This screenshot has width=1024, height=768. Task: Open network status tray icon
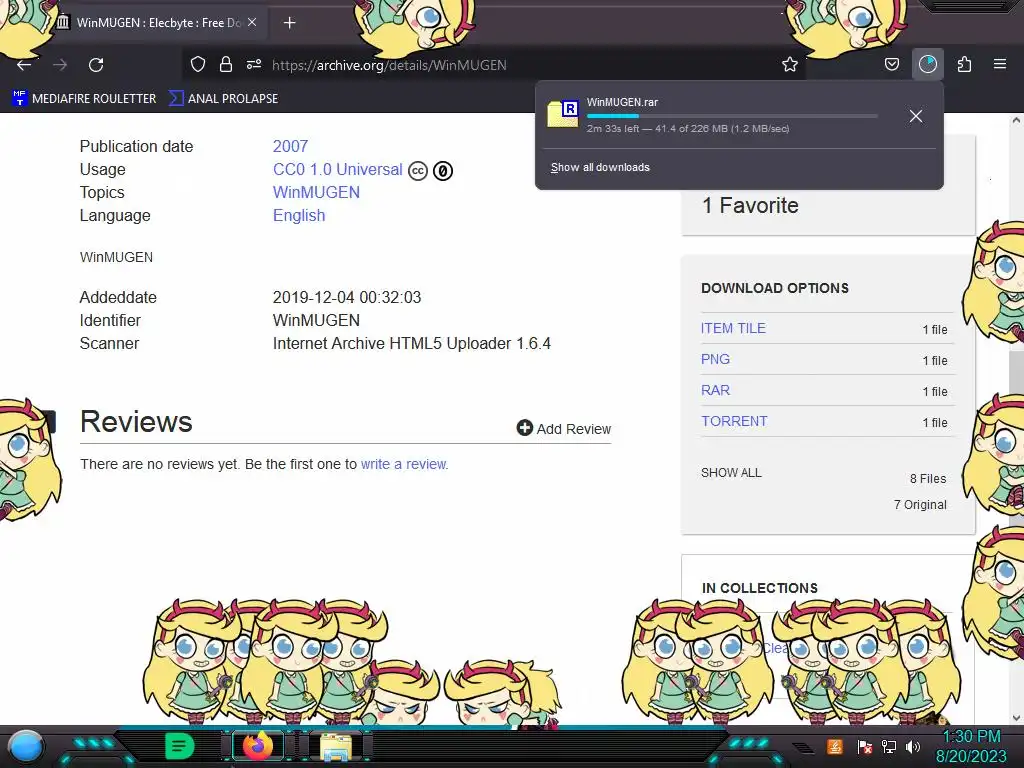coord(889,746)
